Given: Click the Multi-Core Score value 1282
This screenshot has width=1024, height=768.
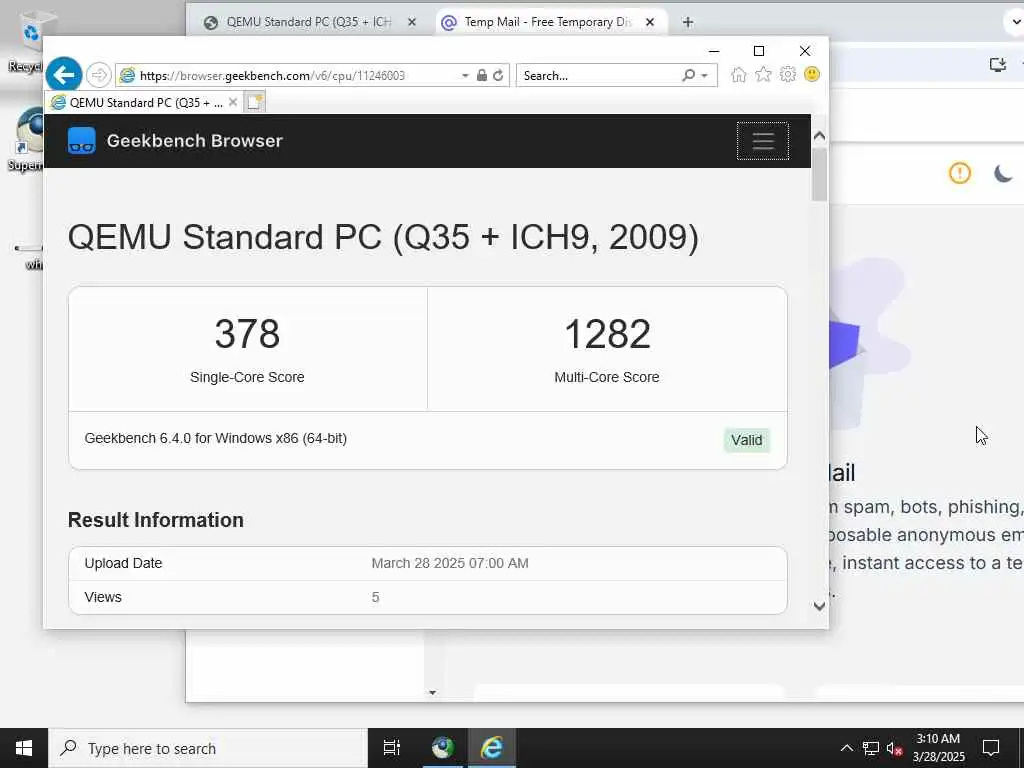Looking at the screenshot, I should (607, 334).
